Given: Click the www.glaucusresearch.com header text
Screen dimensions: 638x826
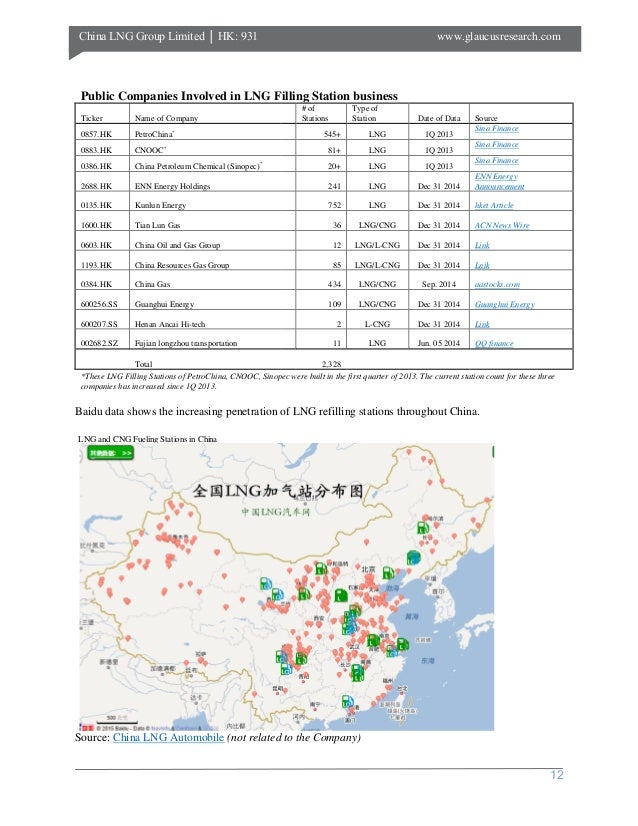Looking at the screenshot, I should [x=498, y=36].
